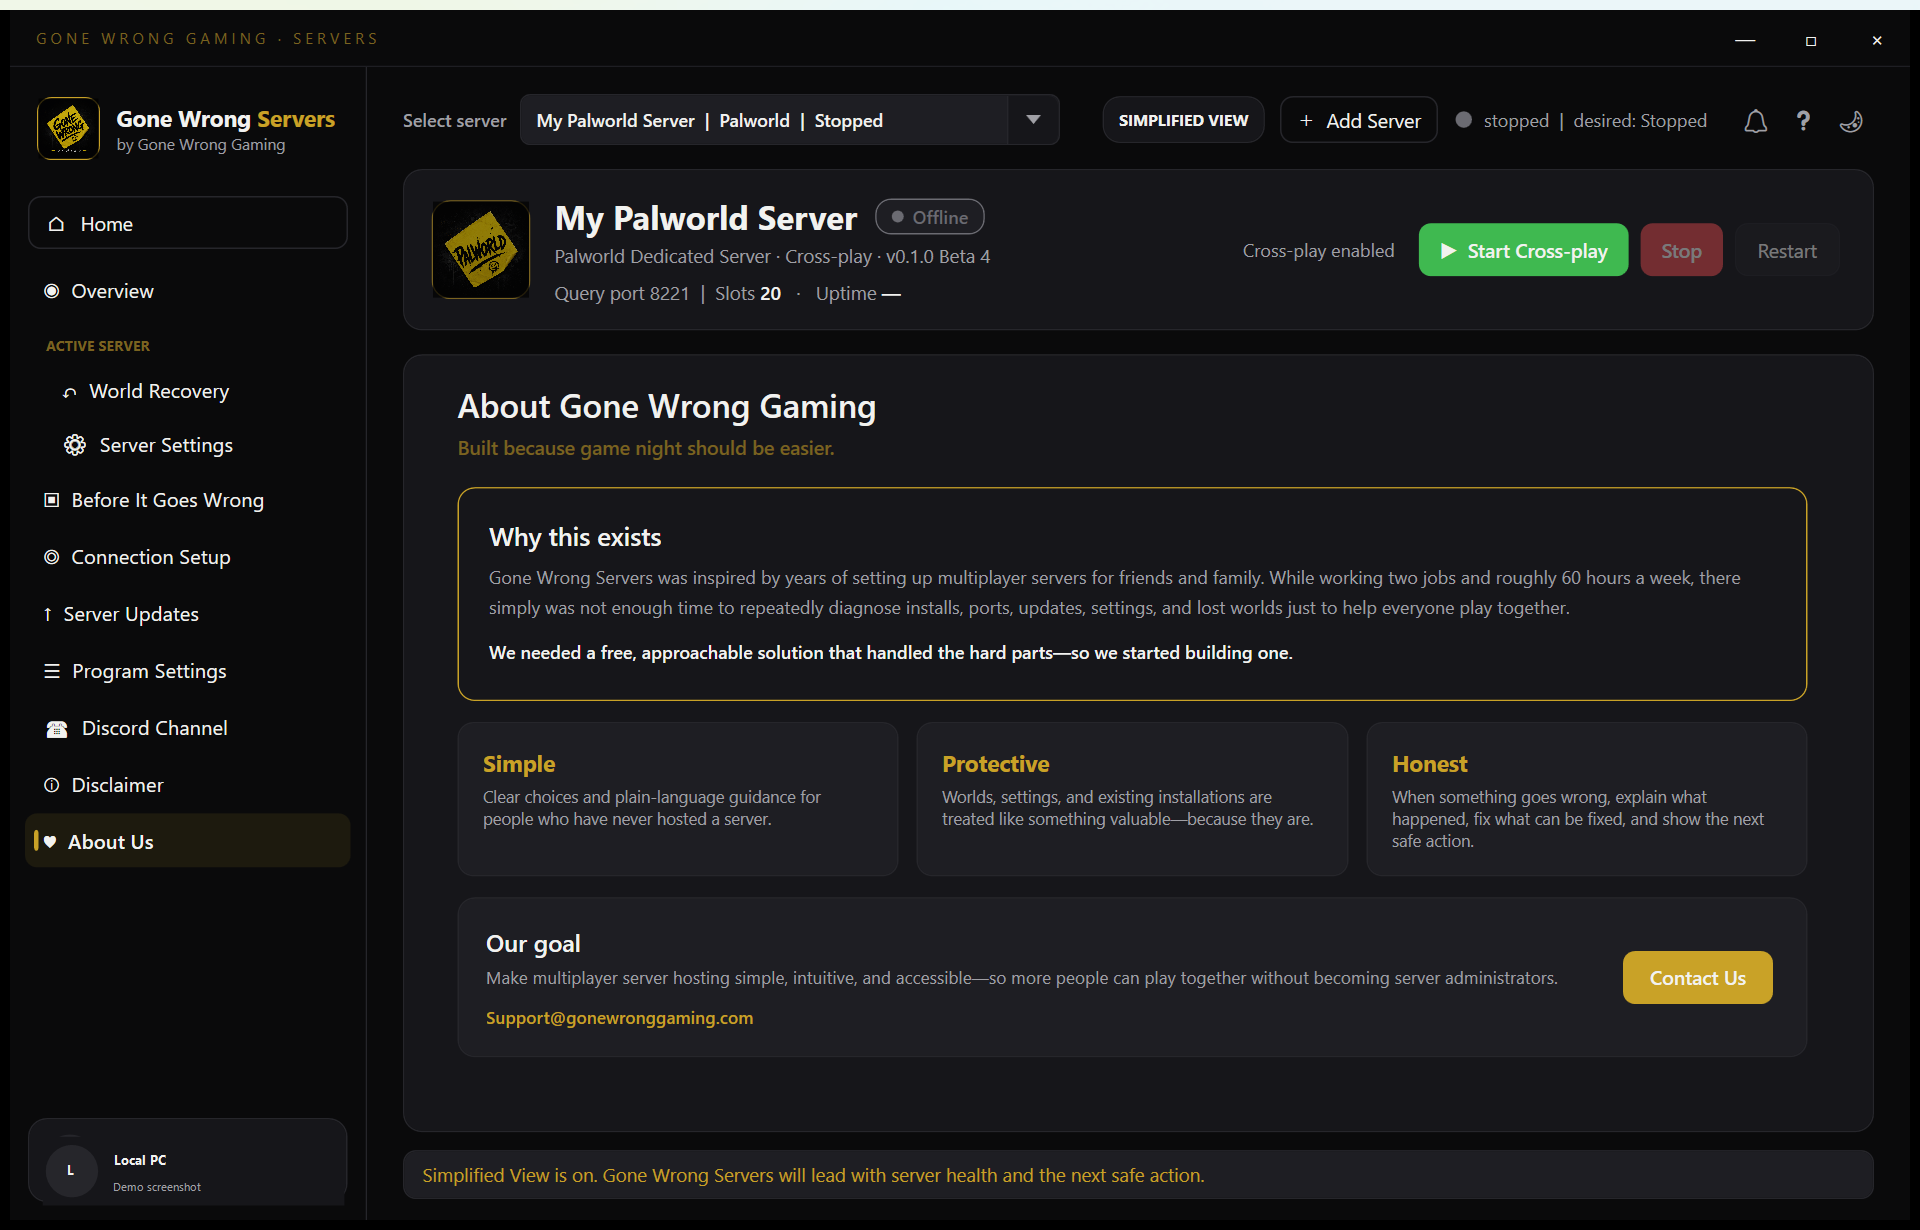
Task: Start the server with Start Cross-play
Action: [x=1523, y=250]
